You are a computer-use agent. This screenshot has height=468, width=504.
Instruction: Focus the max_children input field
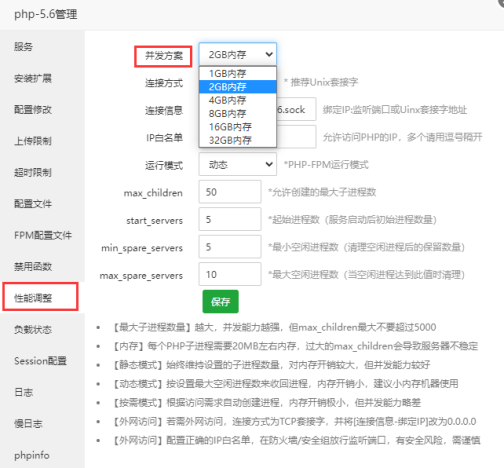[230, 192]
